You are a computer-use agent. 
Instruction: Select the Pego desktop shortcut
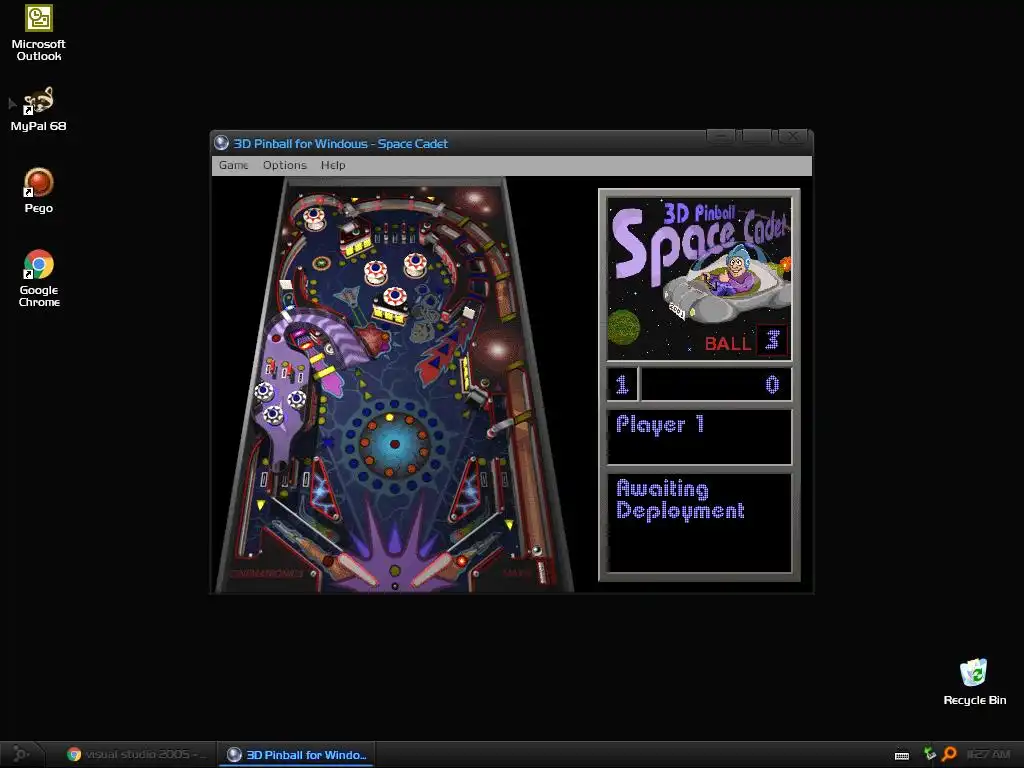39,191
